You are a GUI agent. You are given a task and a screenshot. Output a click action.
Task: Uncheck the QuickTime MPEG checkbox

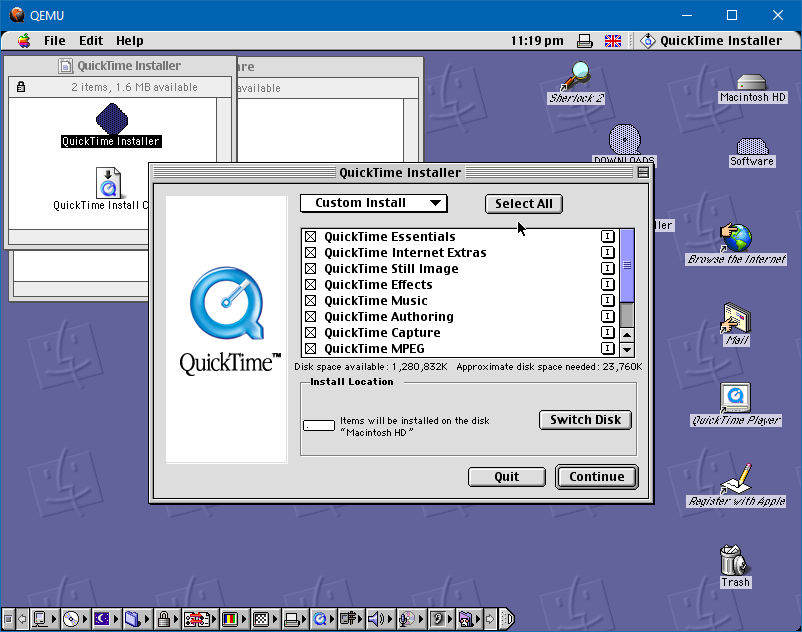[310, 348]
